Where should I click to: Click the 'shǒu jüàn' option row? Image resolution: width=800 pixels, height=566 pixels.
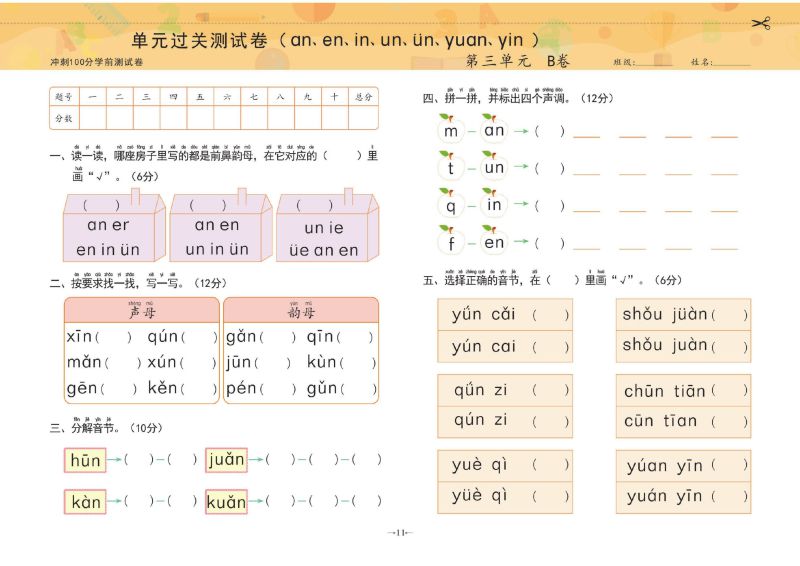tap(684, 315)
